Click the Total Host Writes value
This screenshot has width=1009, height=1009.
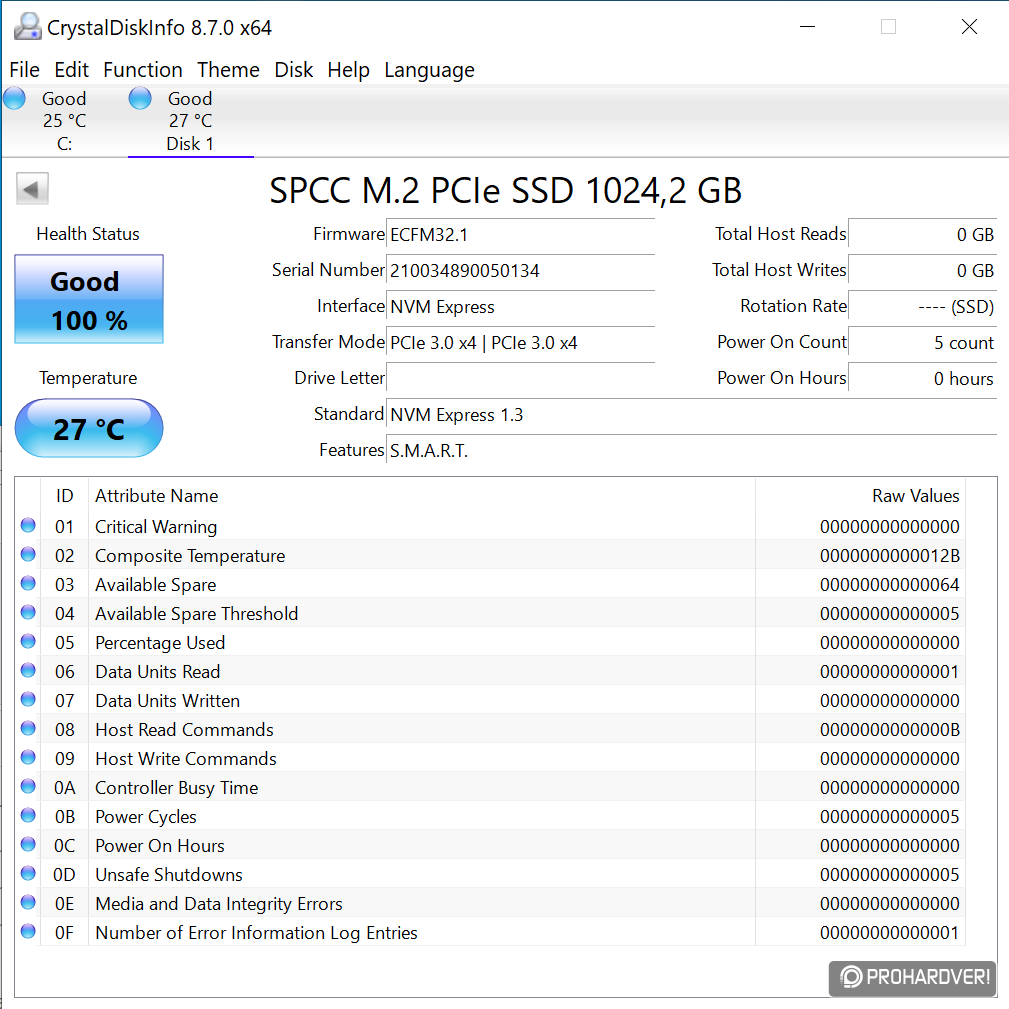pyautogui.click(x=923, y=270)
